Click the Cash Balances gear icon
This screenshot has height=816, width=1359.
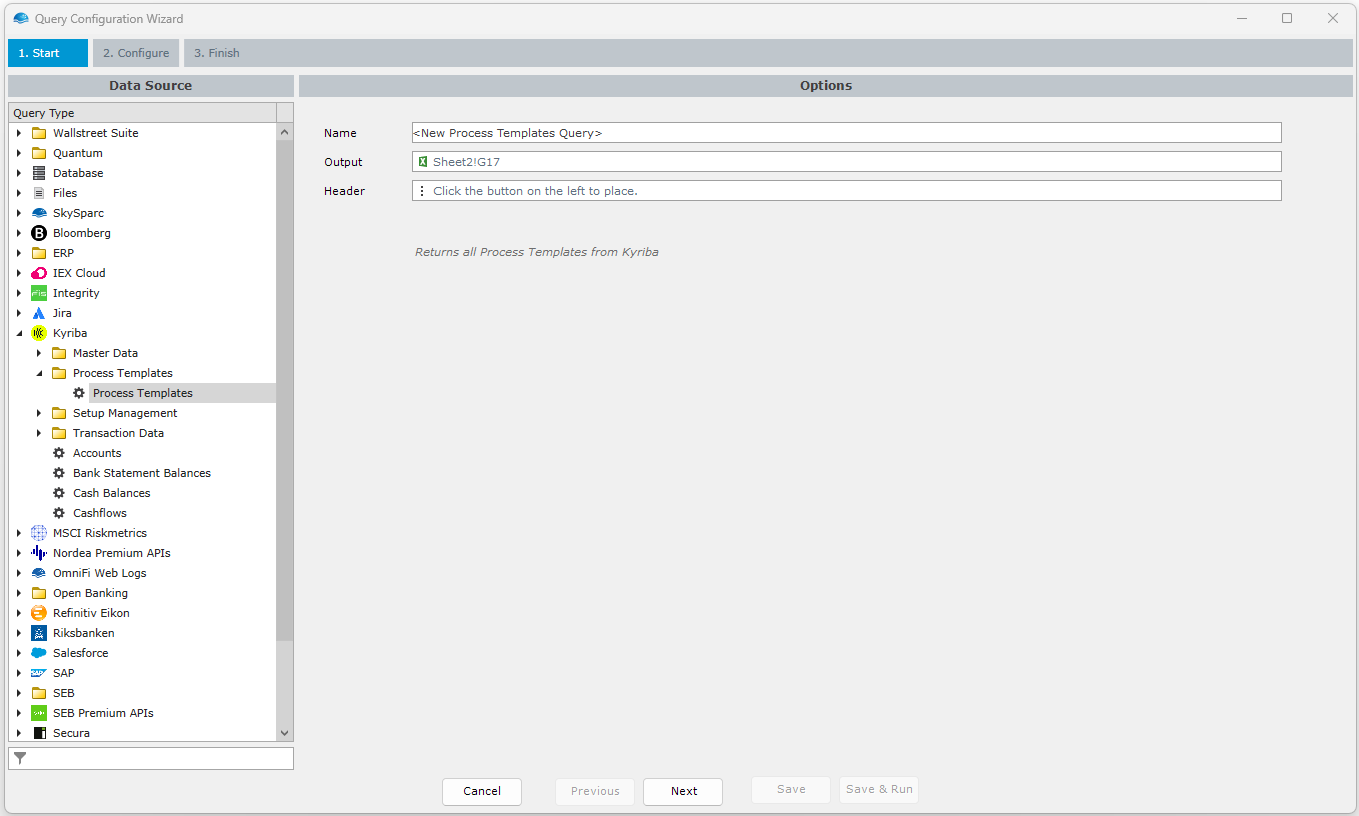(59, 493)
